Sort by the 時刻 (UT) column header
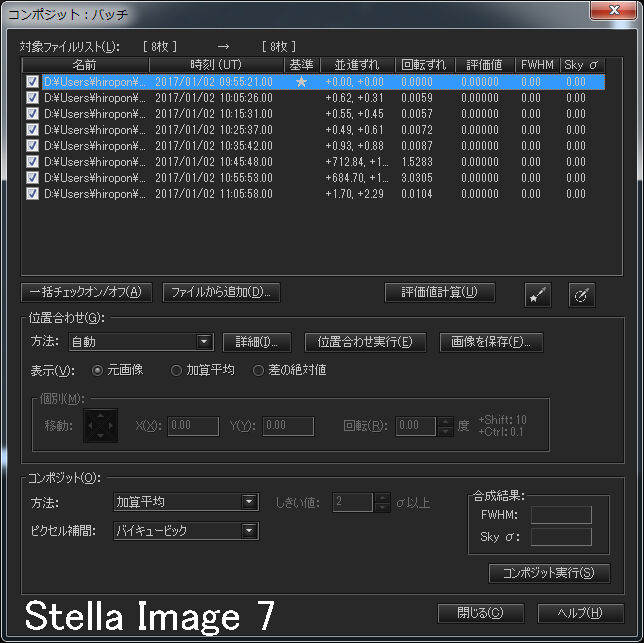The image size is (644, 643). (x=216, y=65)
